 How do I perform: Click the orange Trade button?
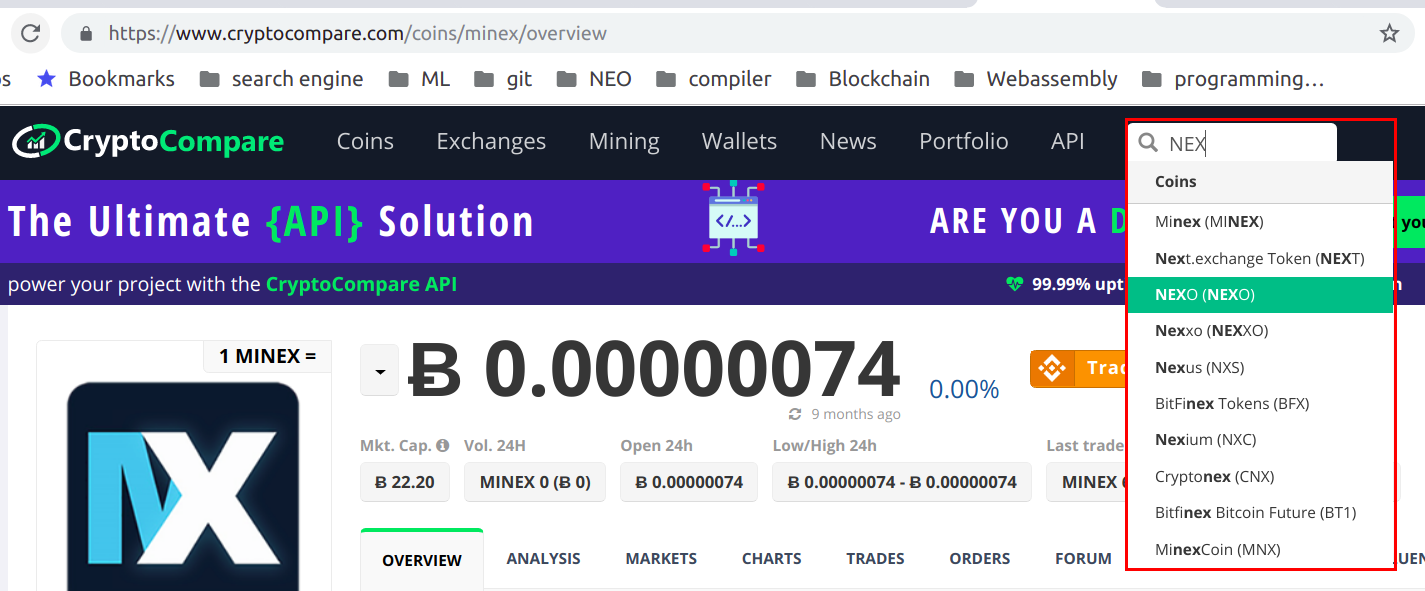1078,369
